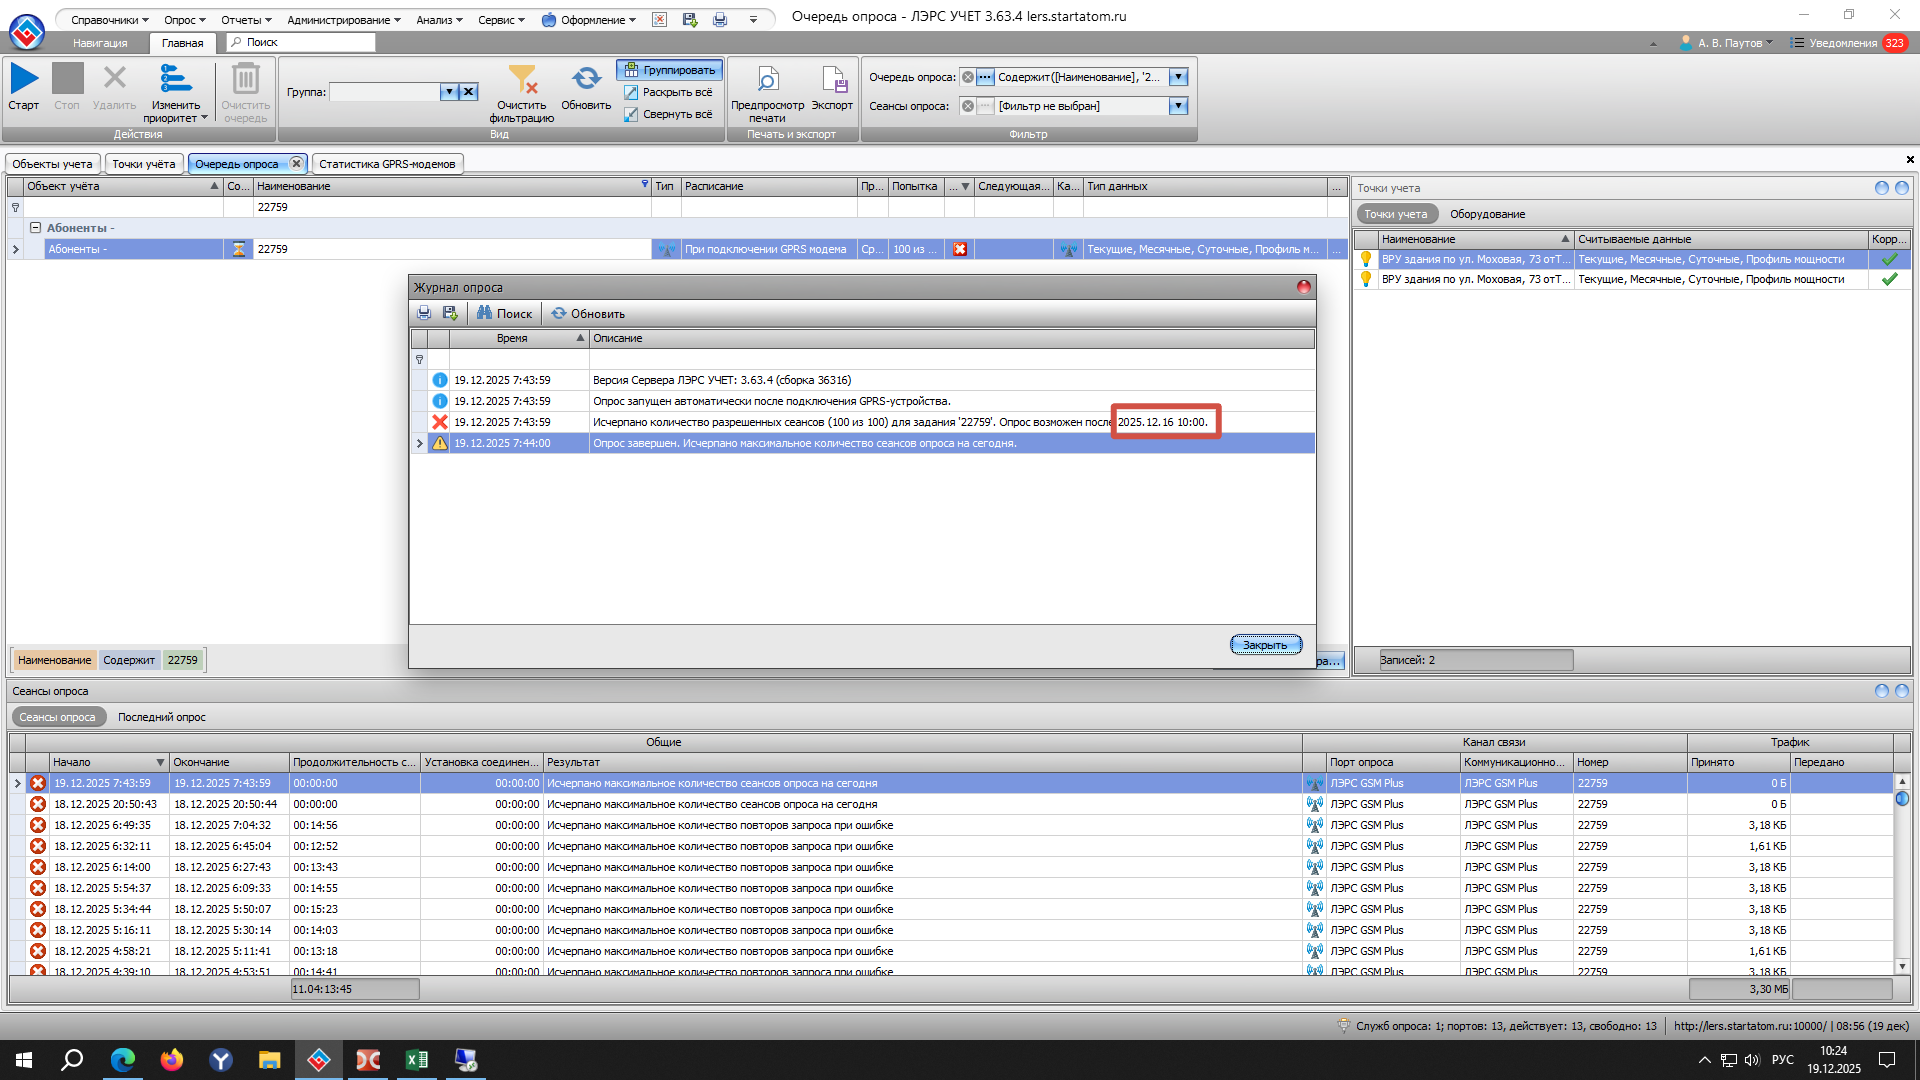Collapse the Абоненты group row

coord(35,228)
